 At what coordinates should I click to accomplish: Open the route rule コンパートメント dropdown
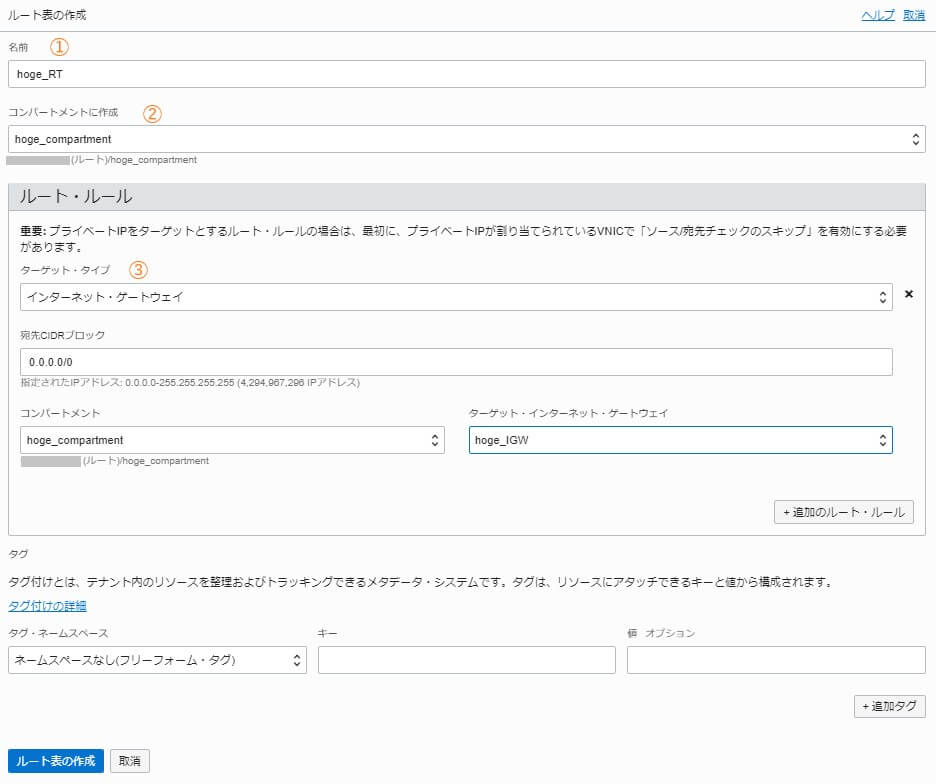tap(232, 440)
